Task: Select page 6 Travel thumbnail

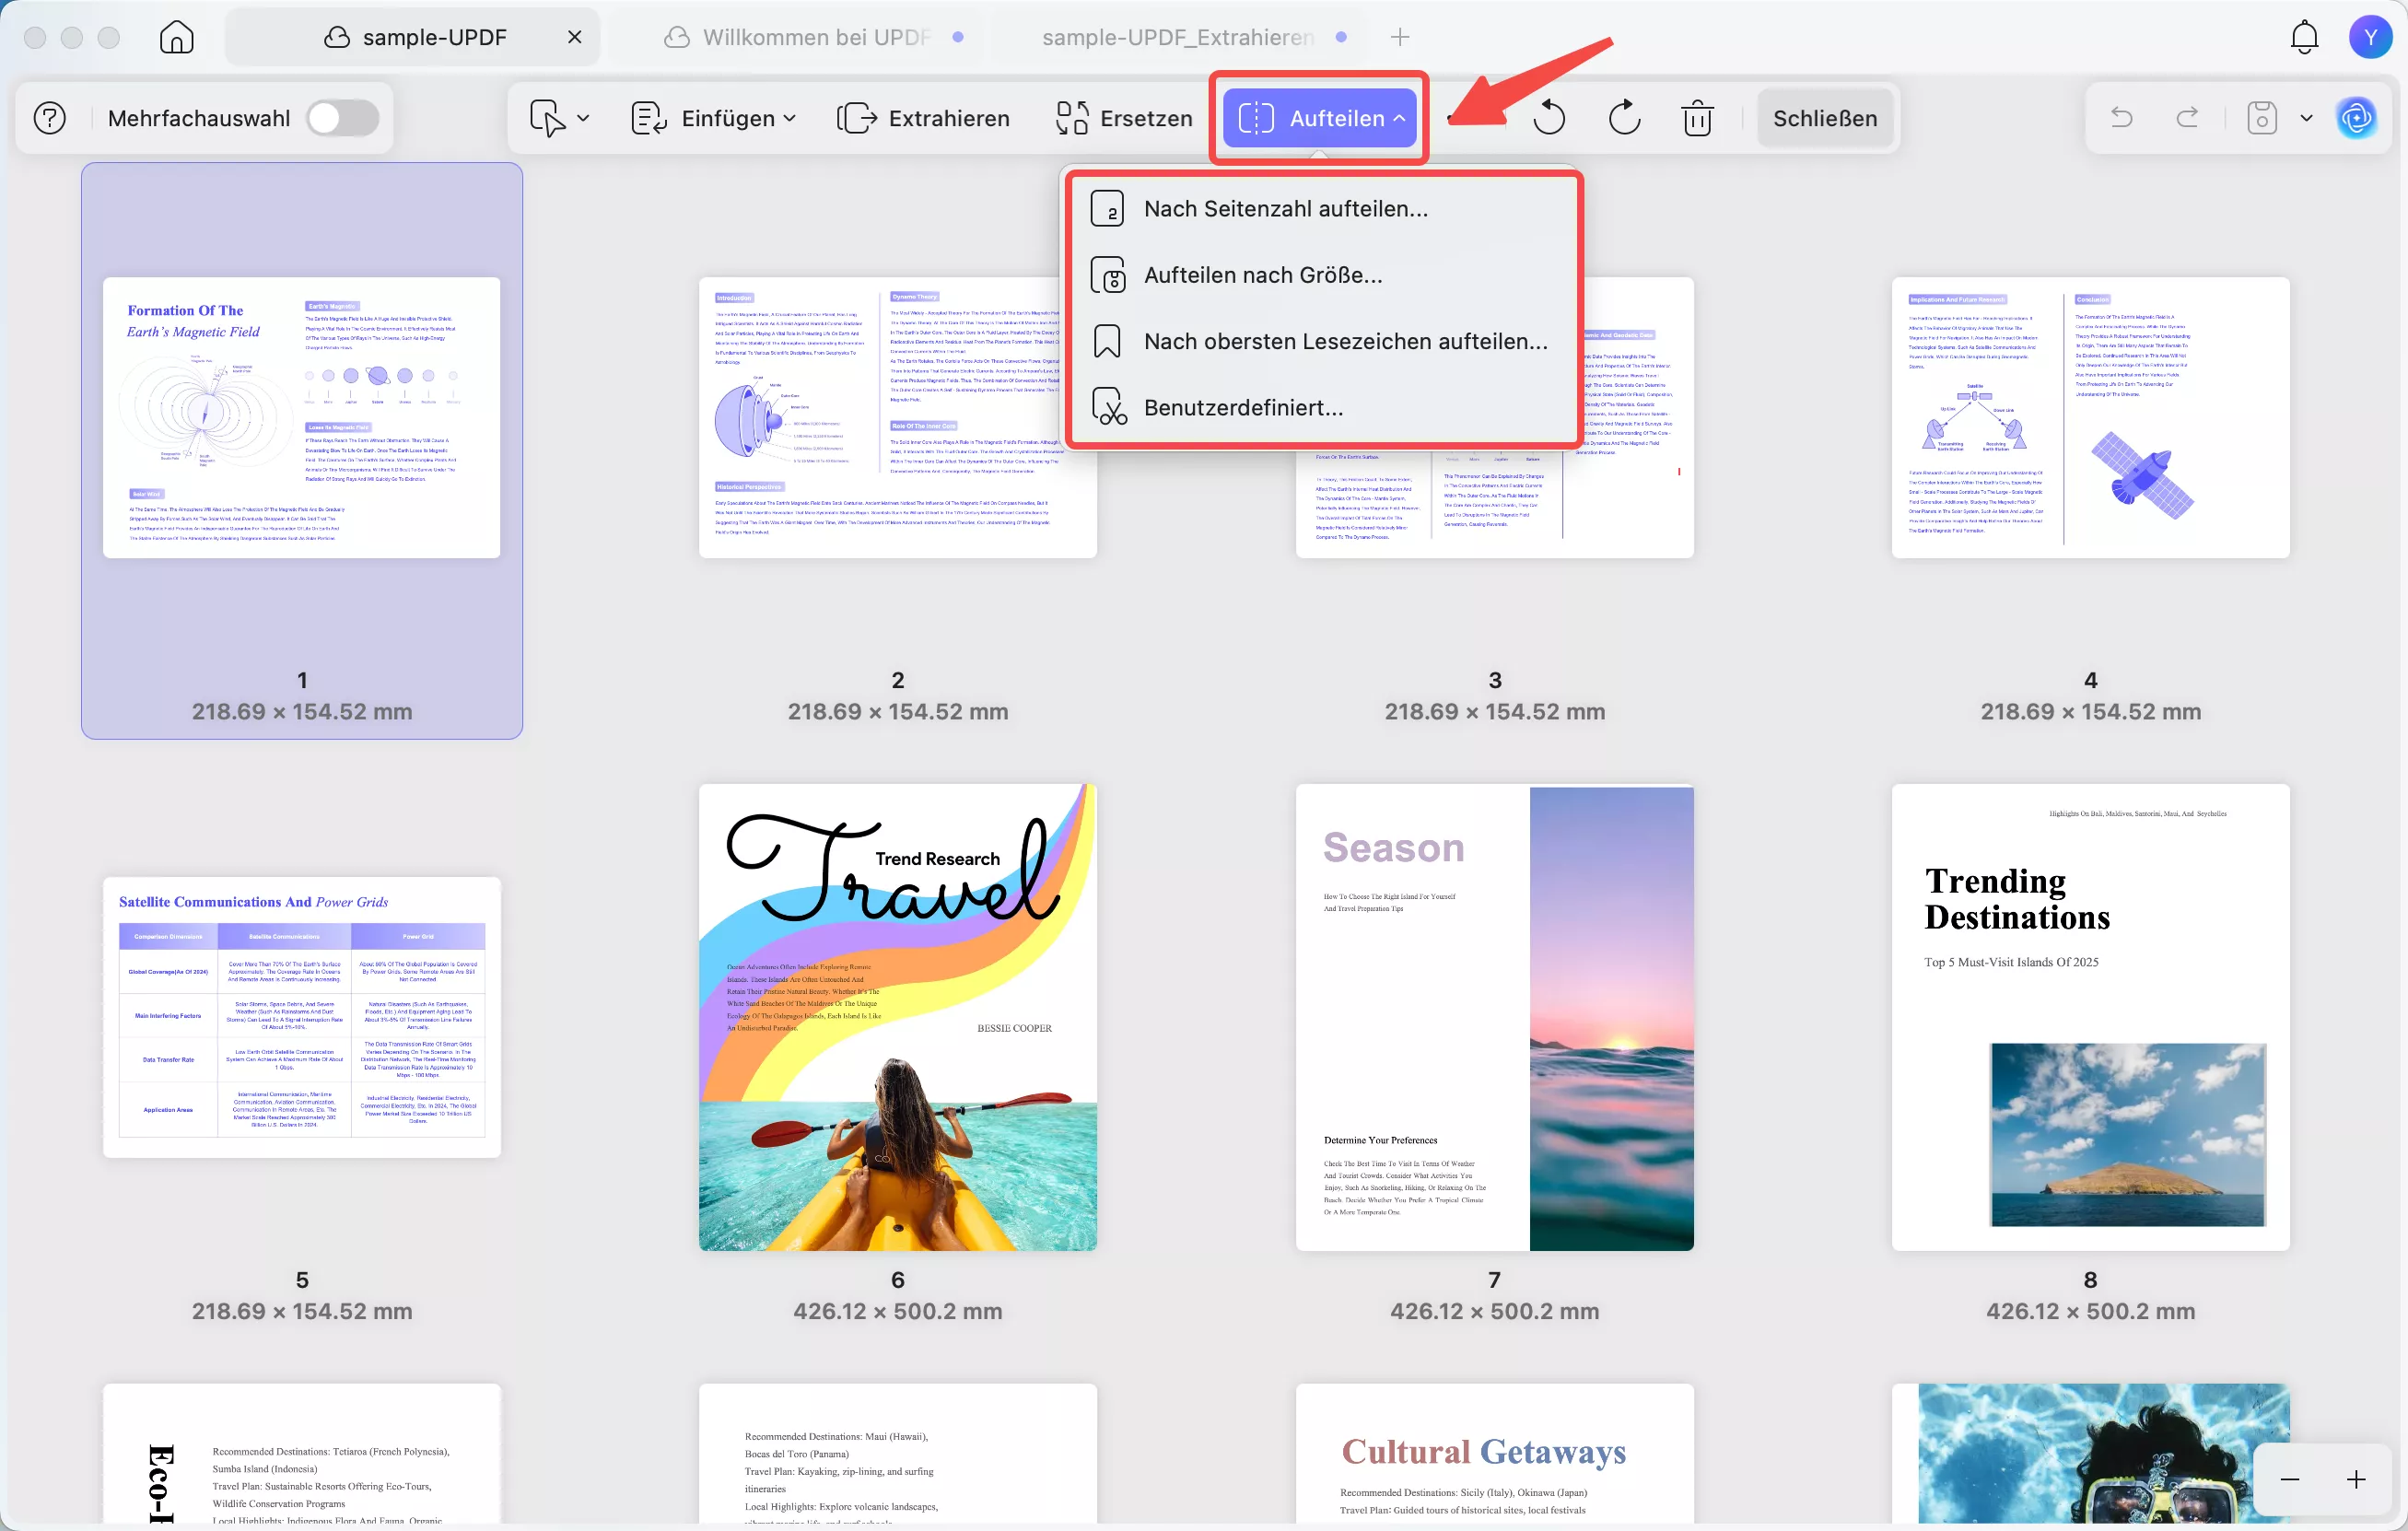Action: point(897,1017)
